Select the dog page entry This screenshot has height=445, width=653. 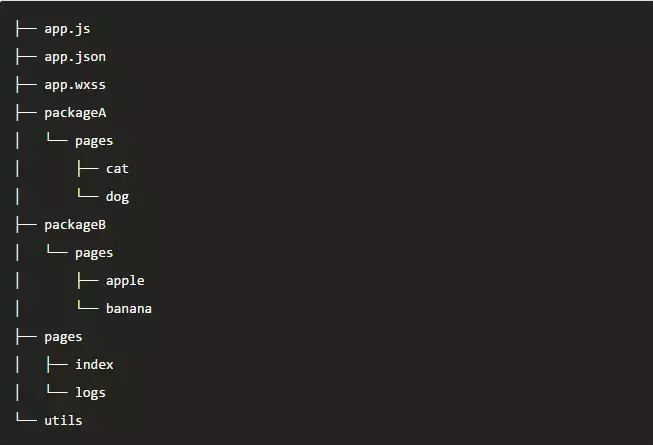tap(117, 197)
